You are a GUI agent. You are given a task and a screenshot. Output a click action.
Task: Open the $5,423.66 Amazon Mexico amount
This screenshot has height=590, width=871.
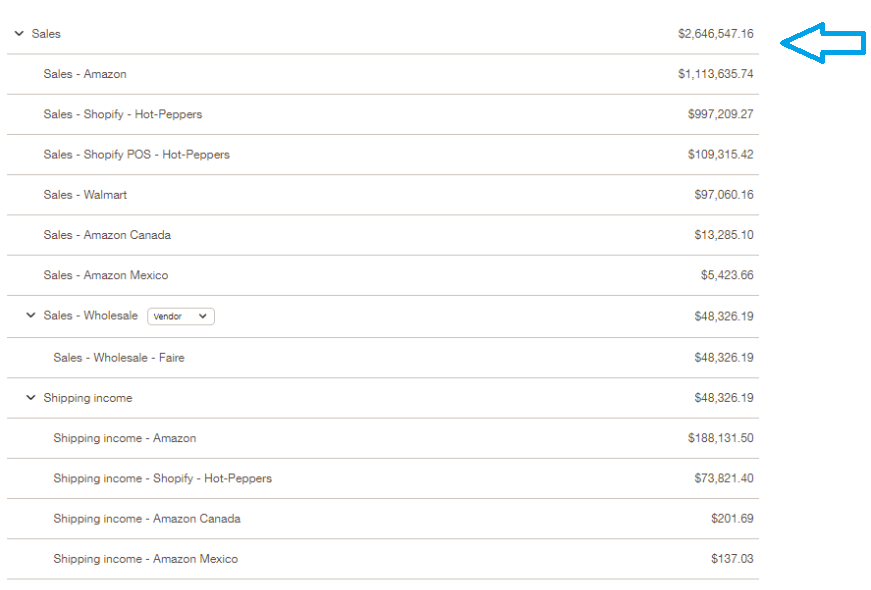tap(727, 275)
